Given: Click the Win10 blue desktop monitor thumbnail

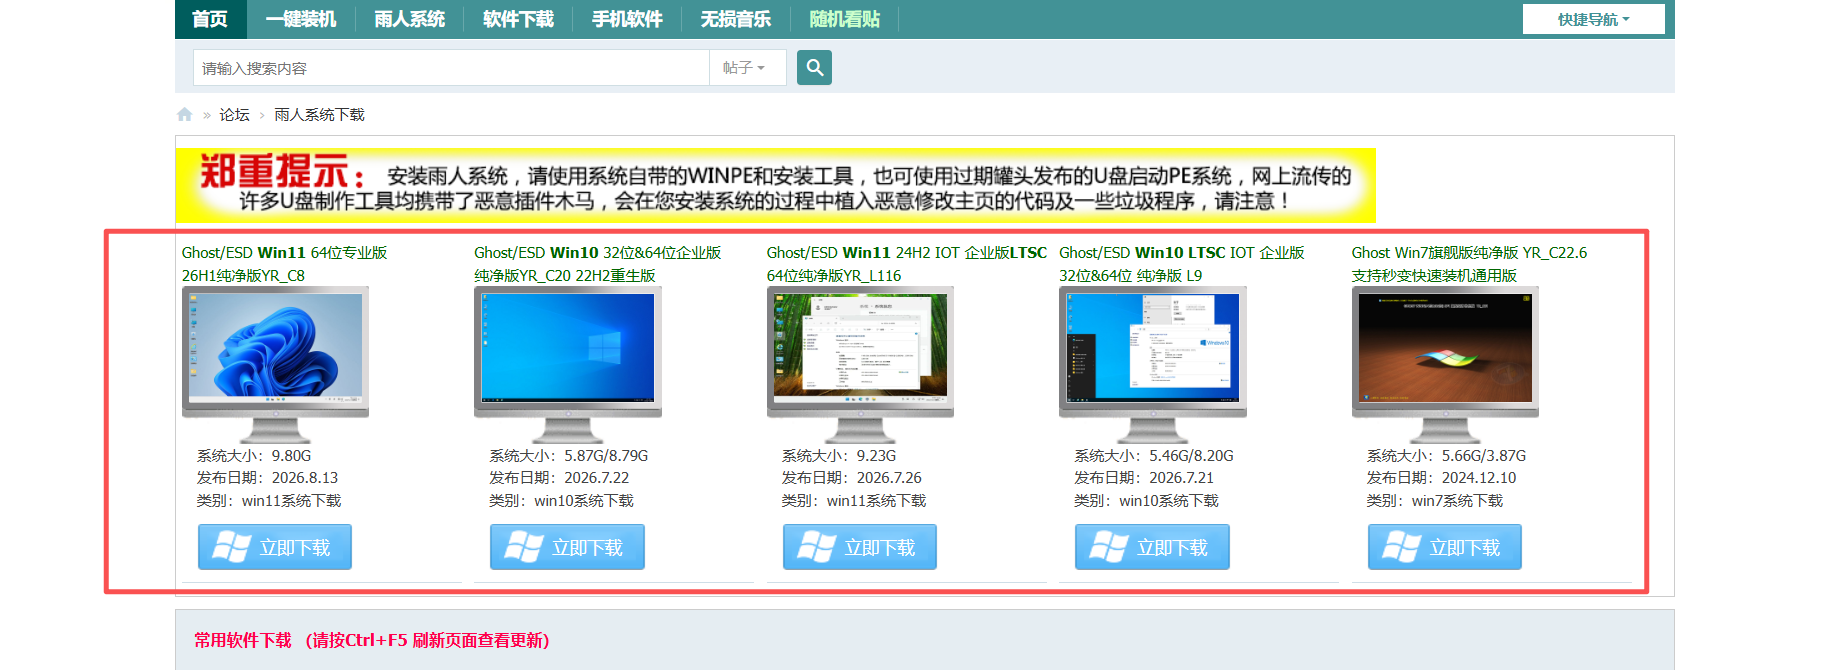Looking at the screenshot, I should (568, 364).
